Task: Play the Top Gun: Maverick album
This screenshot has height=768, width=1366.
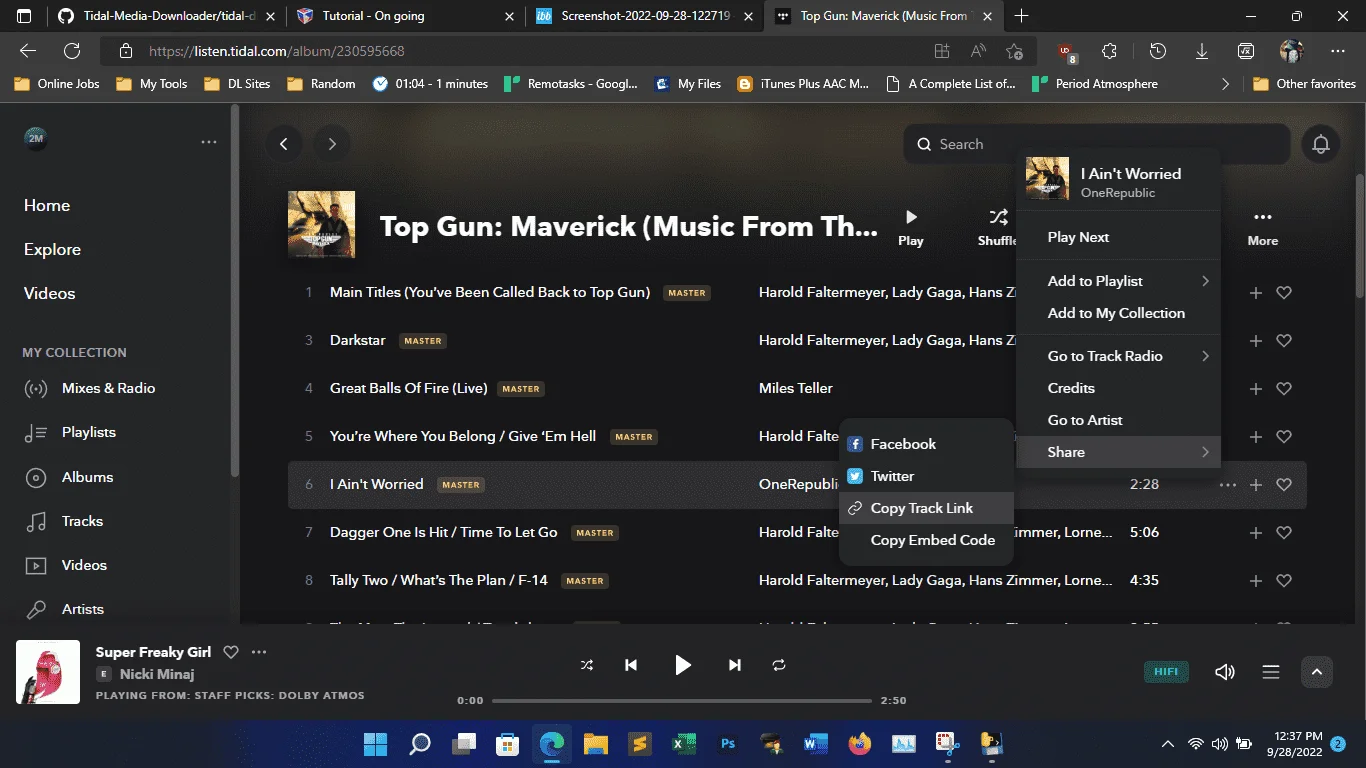Action: coord(910,227)
